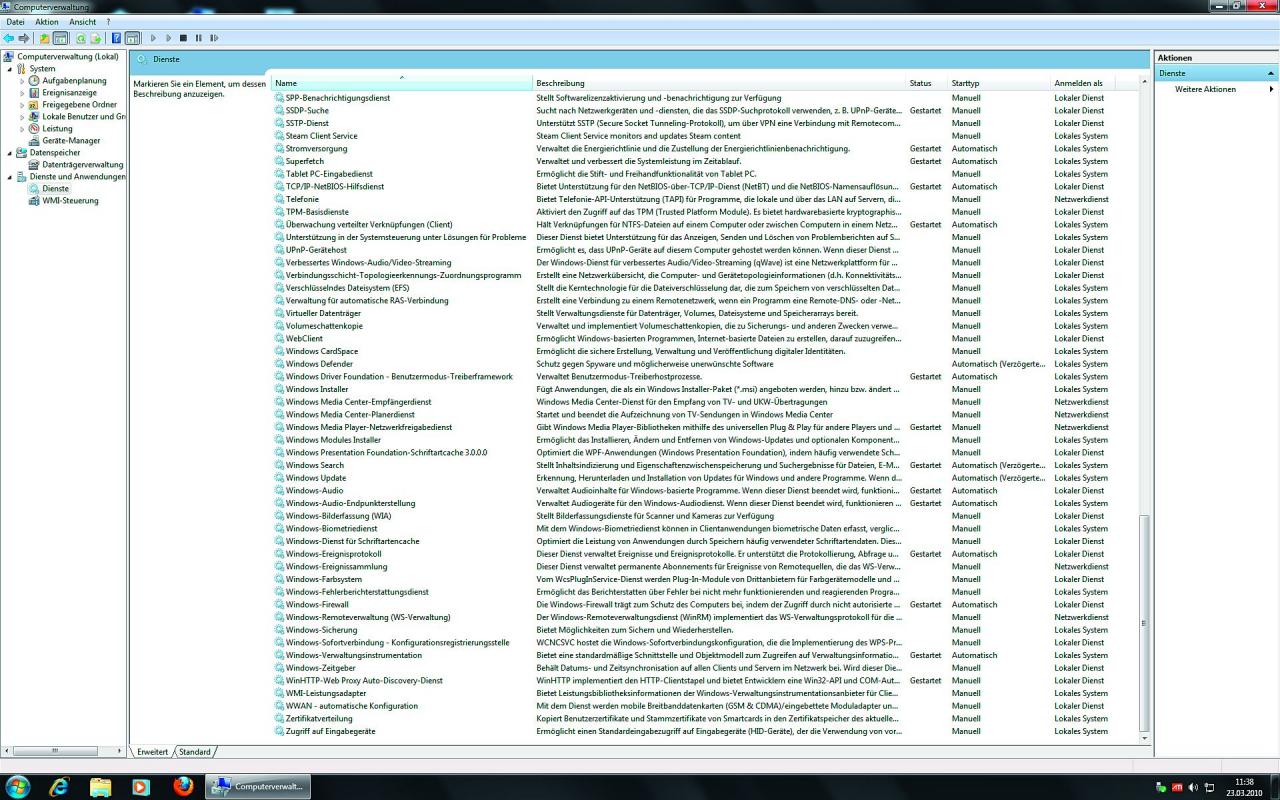
Task: Open the Windows Start button
Action: point(17,786)
